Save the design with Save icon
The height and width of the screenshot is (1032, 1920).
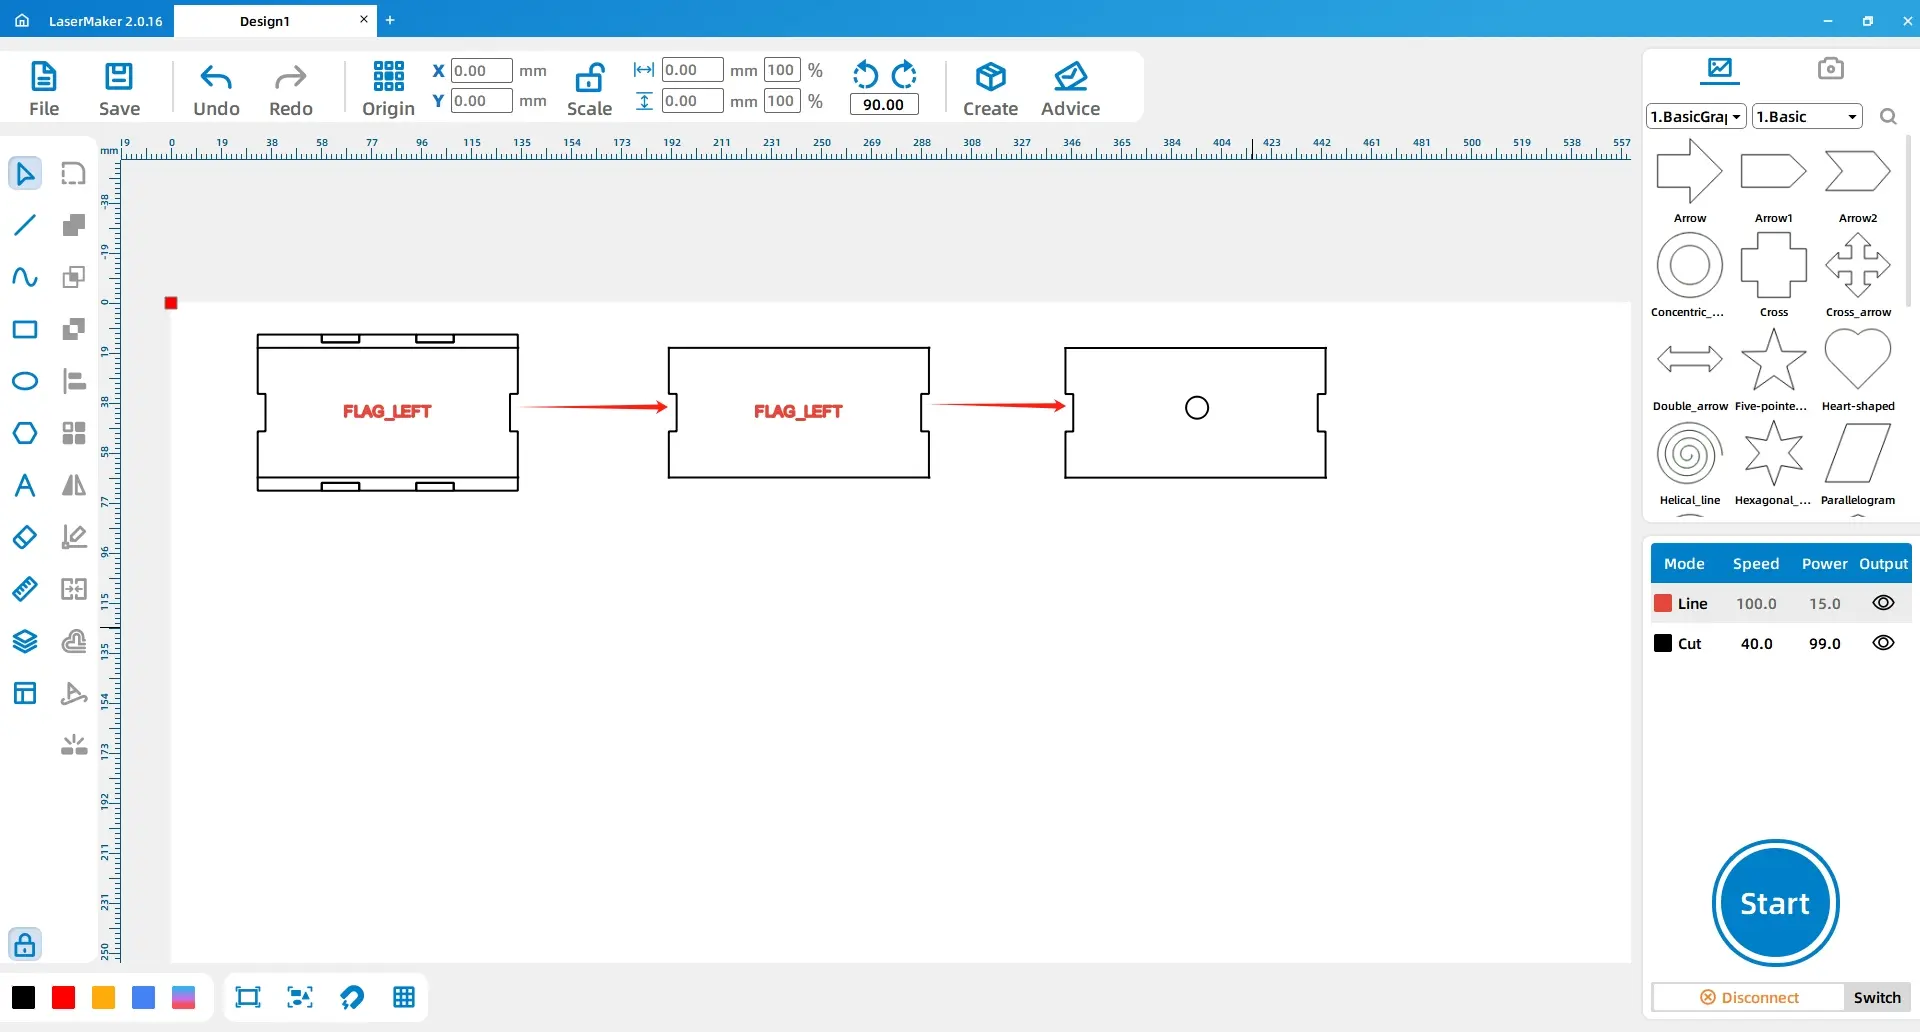119,77
